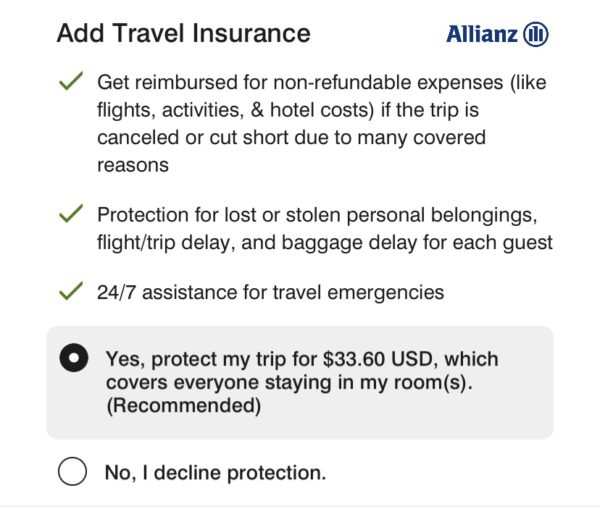600x509 pixels.
Task: Click the green checkmark beside reimbursement benefit
Action: [x=71, y=81]
